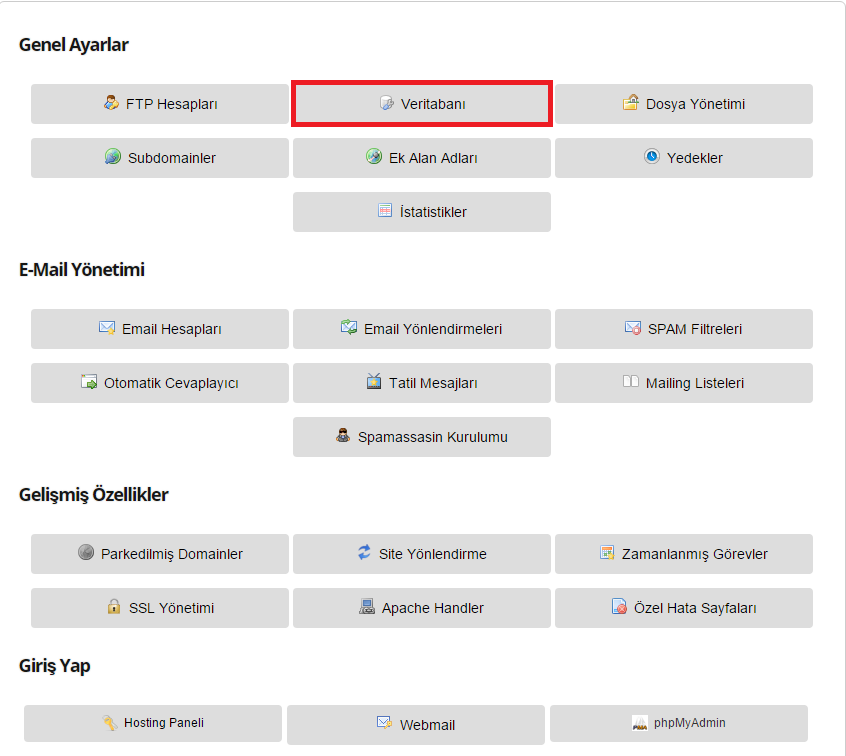
Task: Click the Email Hesapları envelope icon
Action: coord(107,328)
